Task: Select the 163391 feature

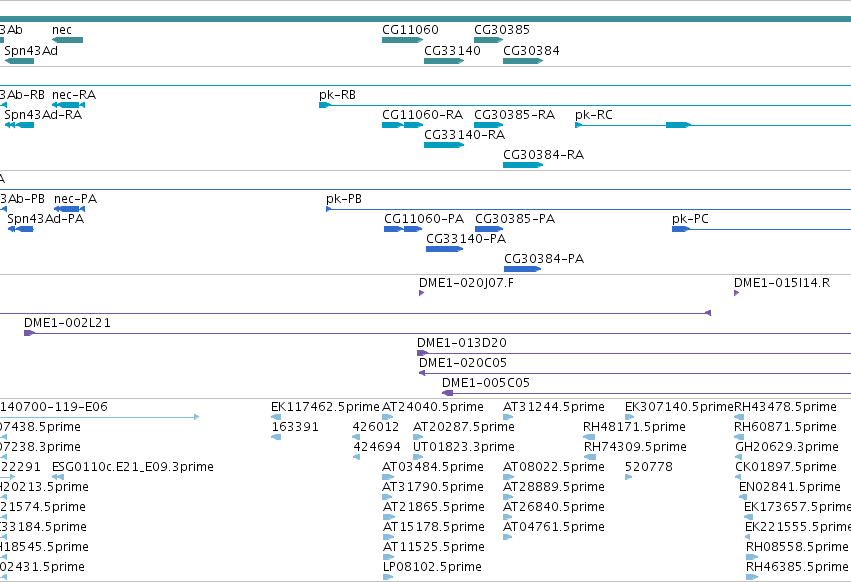Action: (x=276, y=437)
